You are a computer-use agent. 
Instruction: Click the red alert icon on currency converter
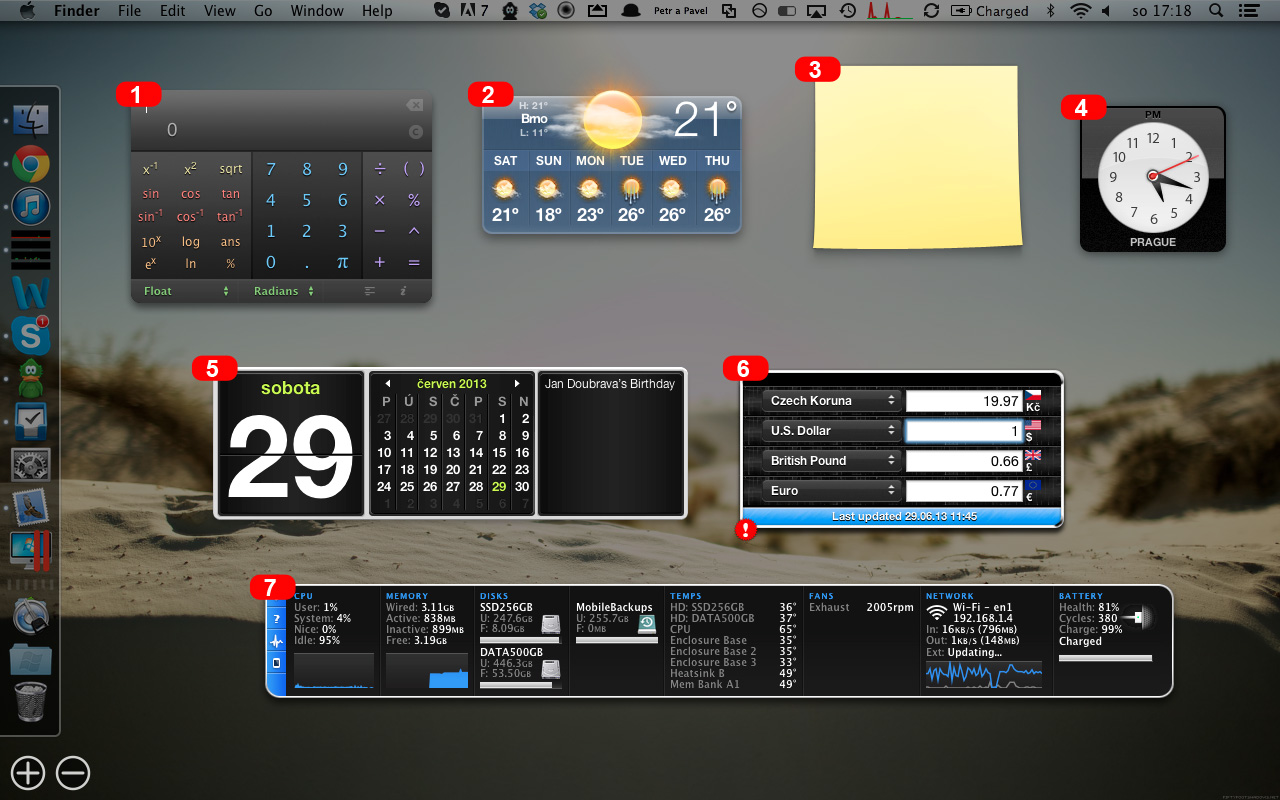tap(745, 531)
